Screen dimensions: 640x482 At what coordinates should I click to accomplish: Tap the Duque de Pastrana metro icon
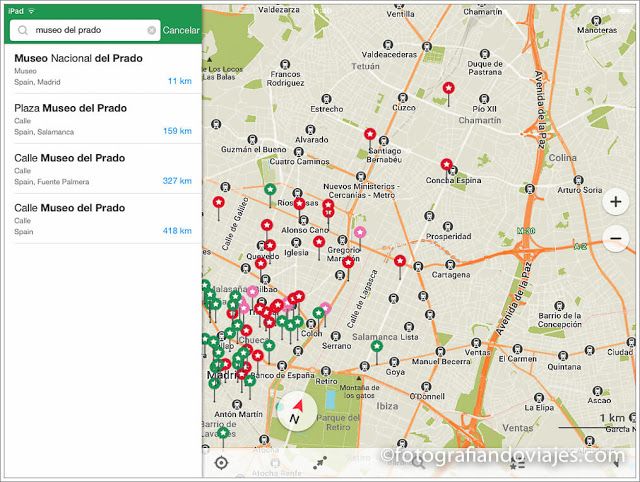pyautogui.click(x=484, y=54)
